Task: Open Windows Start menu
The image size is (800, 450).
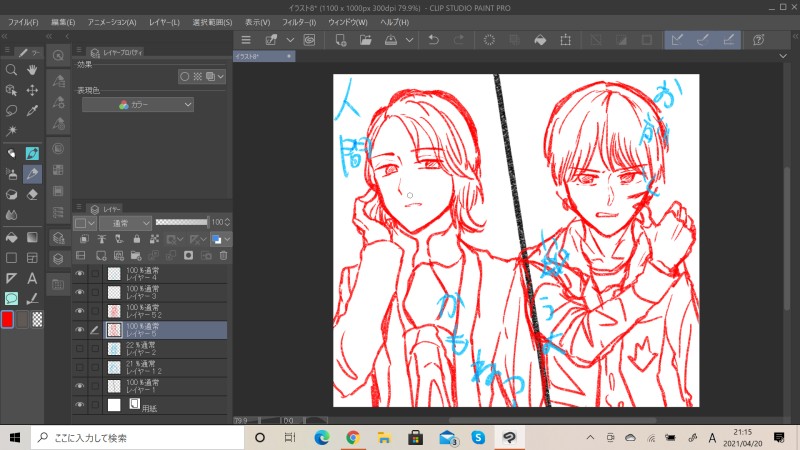Action: click(x=15, y=437)
